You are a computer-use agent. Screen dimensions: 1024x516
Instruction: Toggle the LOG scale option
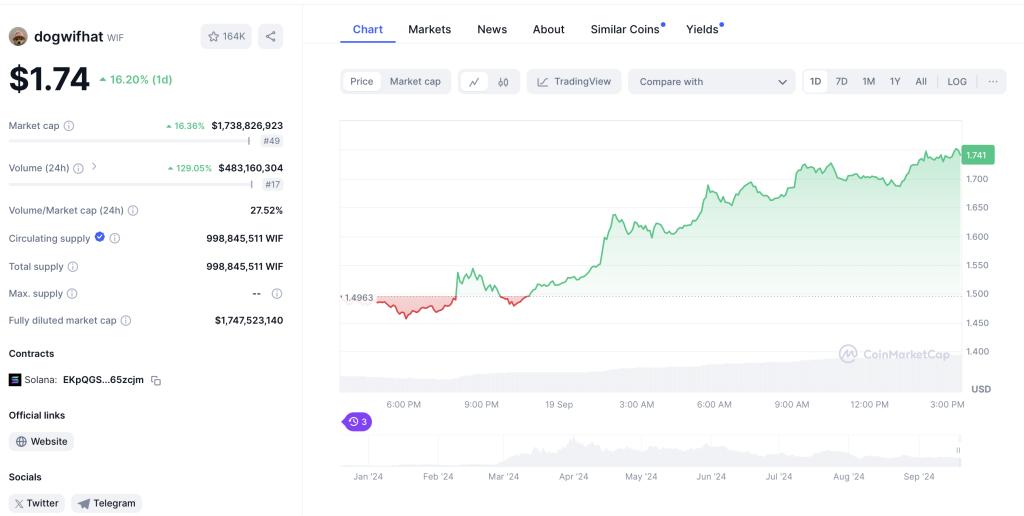(x=957, y=82)
